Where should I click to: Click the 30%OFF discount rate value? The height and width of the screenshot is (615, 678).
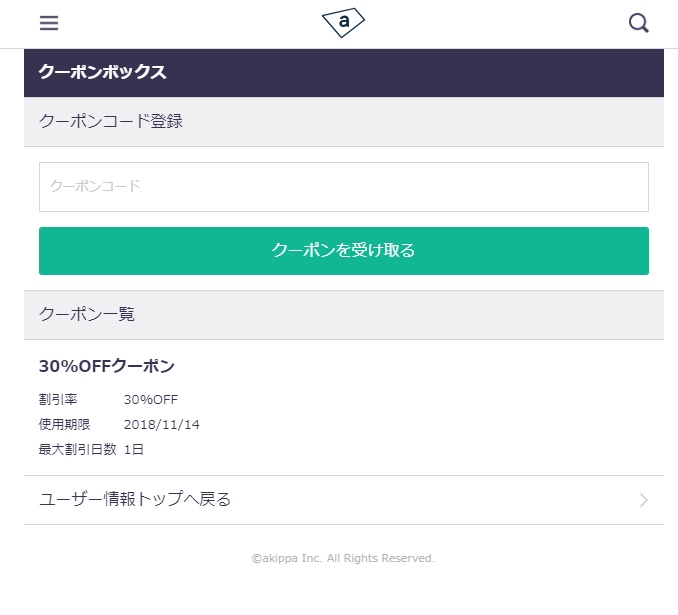[151, 399]
